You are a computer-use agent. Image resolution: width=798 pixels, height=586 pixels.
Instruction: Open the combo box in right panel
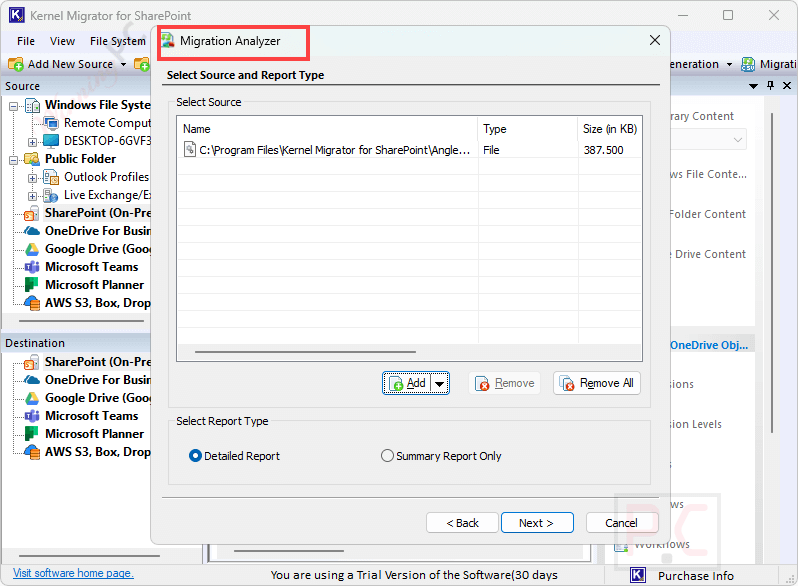pyautogui.click(x=708, y=139)
